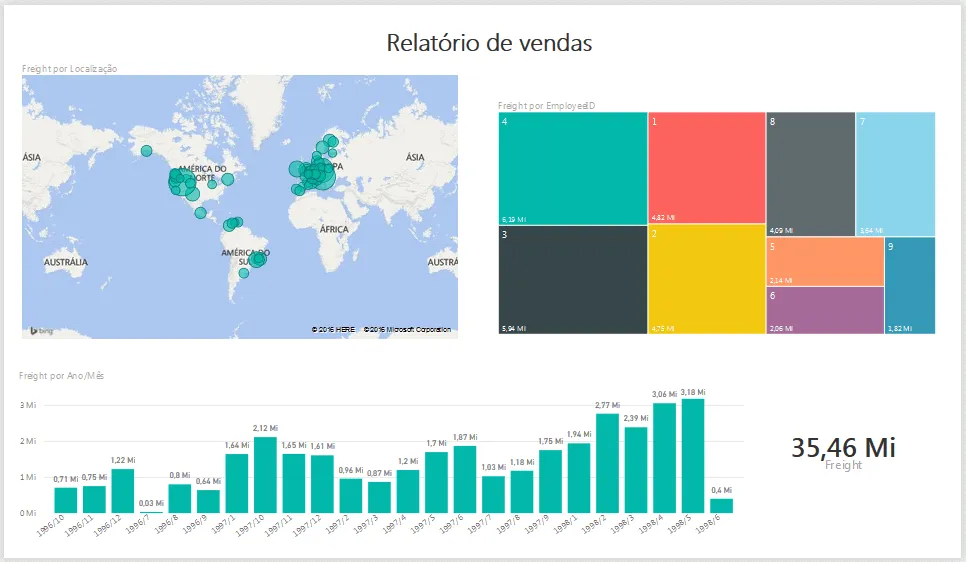This screenshot has width=966, height=562.
Task: Click the 'ÁFRICA' label on the map
Action: pos(334,229)
